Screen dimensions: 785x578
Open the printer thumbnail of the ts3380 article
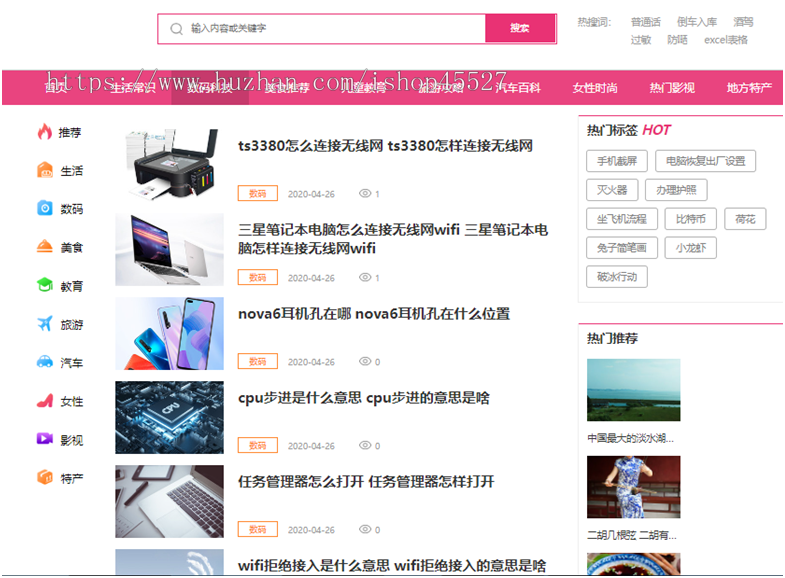point(170,166)
